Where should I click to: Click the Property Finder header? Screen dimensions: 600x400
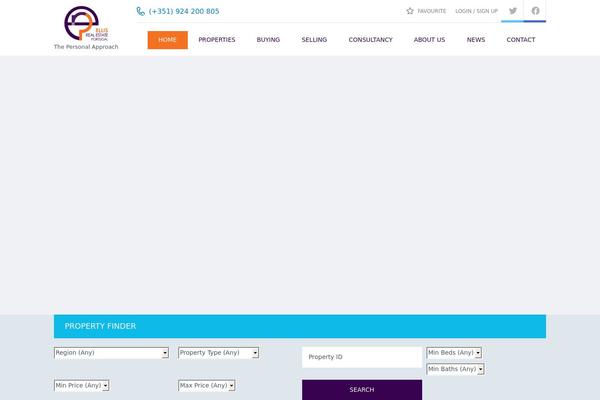[x=300, y=327]
